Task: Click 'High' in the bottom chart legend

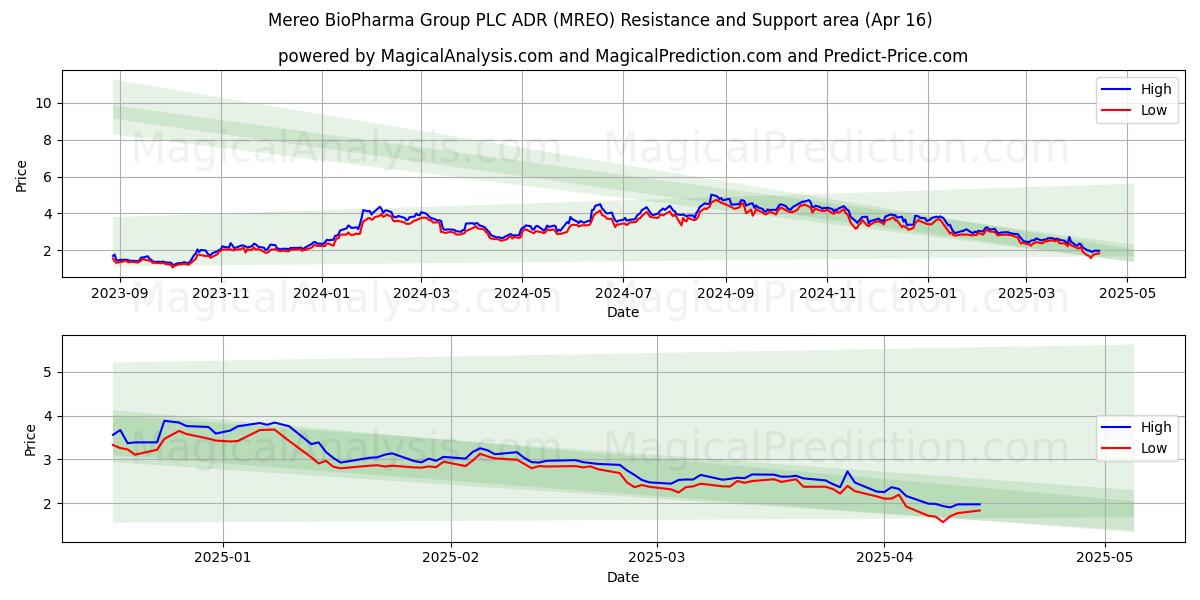Action: click(1156, 427)
